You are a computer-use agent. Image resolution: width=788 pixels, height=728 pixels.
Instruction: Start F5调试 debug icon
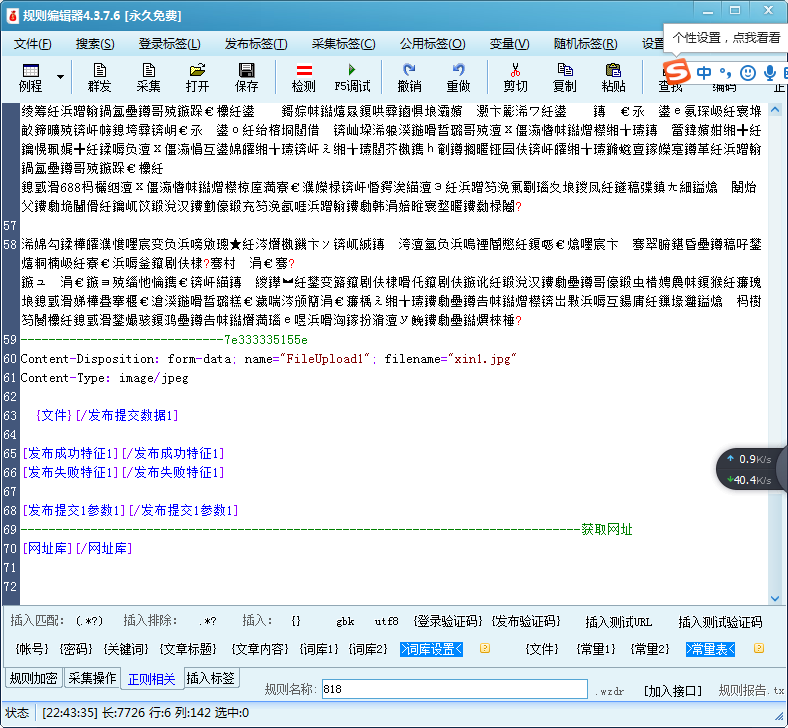pyautogui.click(x=352, y=77)
